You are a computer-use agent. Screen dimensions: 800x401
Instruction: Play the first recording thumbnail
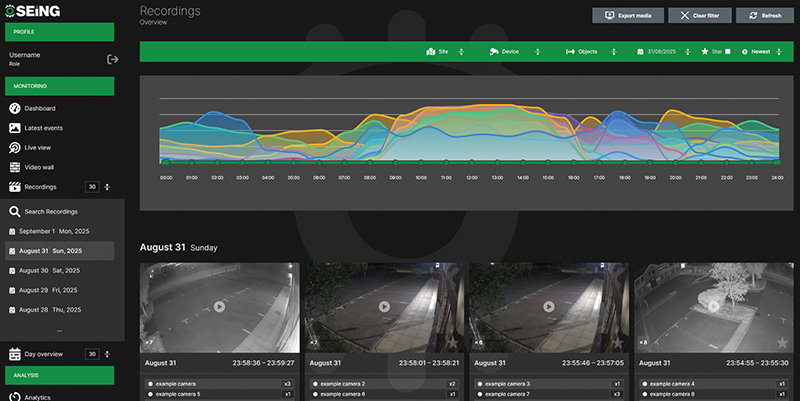220,306
